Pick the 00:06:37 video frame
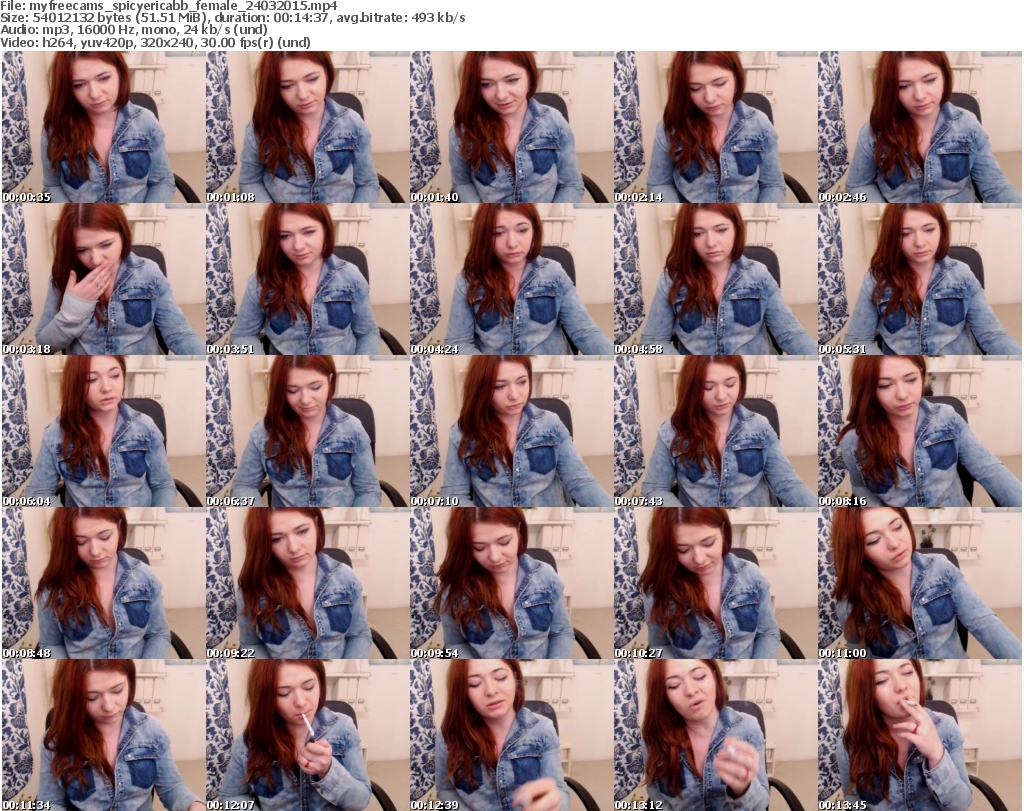This screenshot has height=811, width=1024. point(307,431)
